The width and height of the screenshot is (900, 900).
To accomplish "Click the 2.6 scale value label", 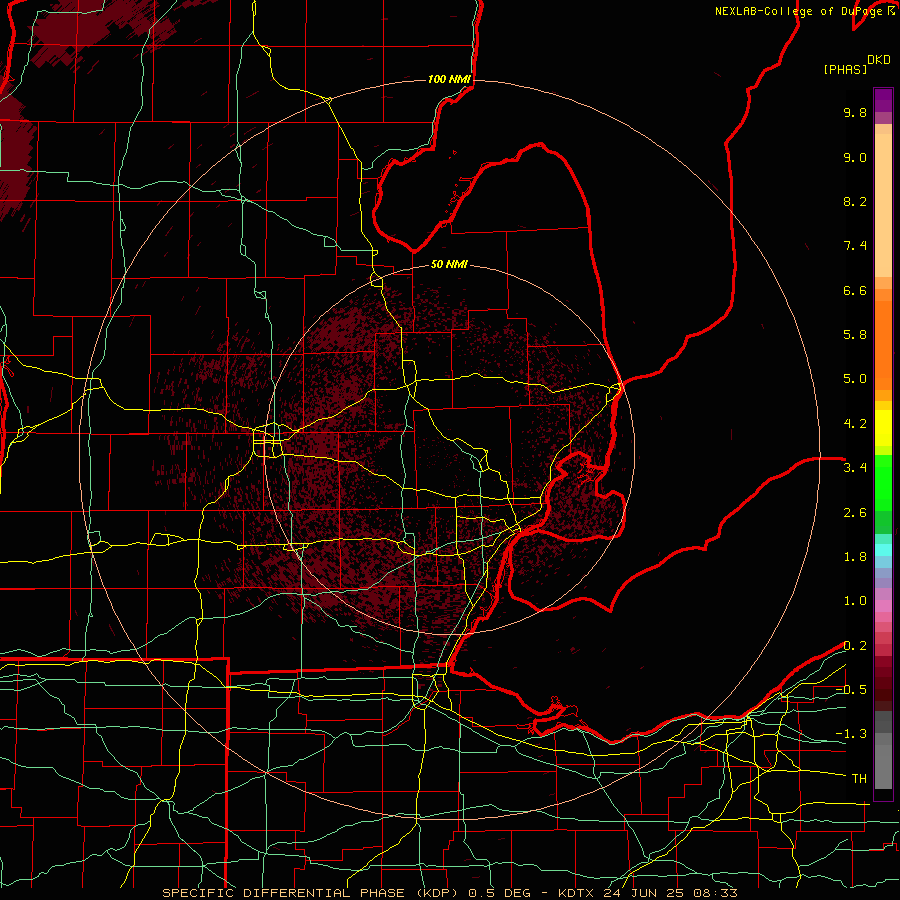I will [855, 513].
